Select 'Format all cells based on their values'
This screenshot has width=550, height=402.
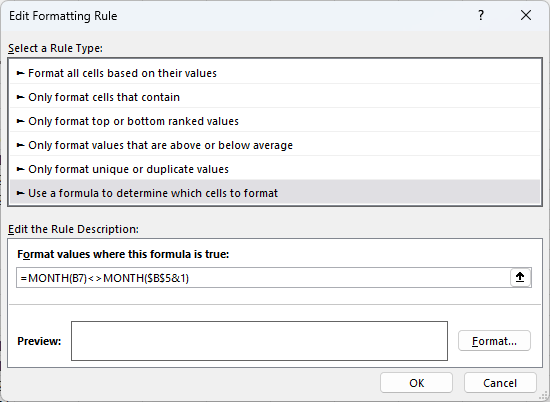(275, 73)
